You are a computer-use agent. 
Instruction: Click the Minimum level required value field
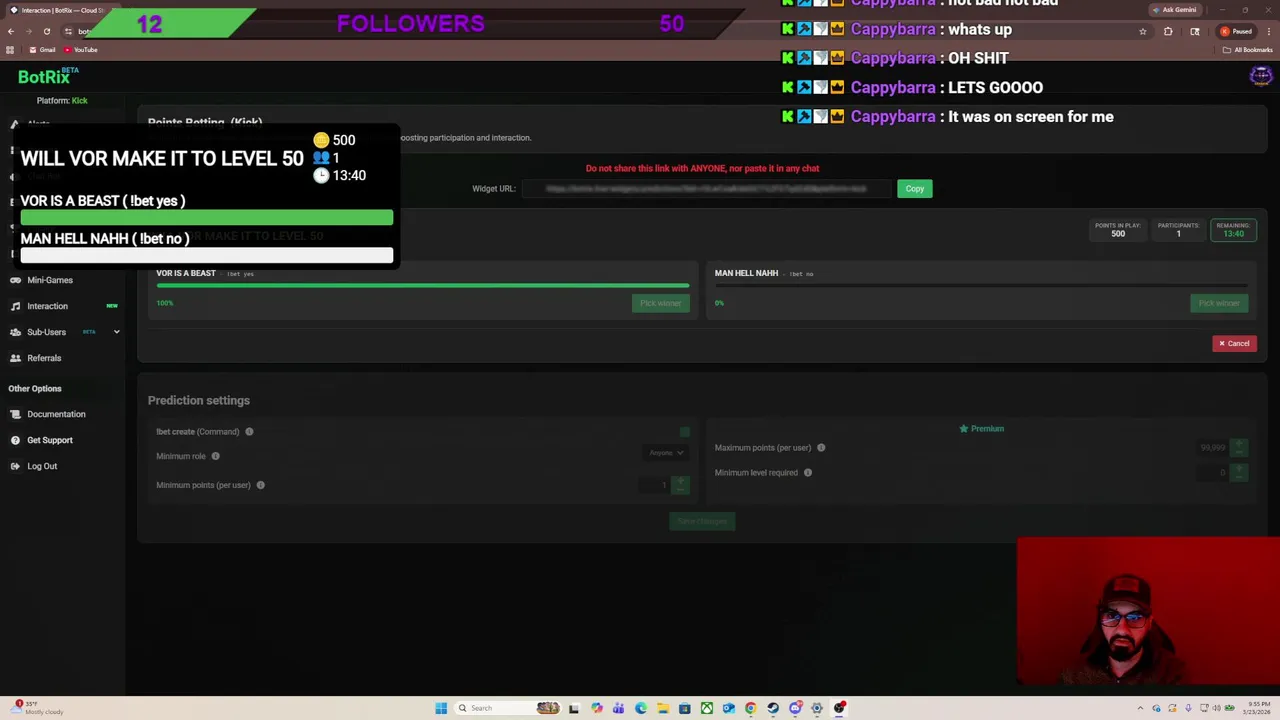click(1213, 473)
